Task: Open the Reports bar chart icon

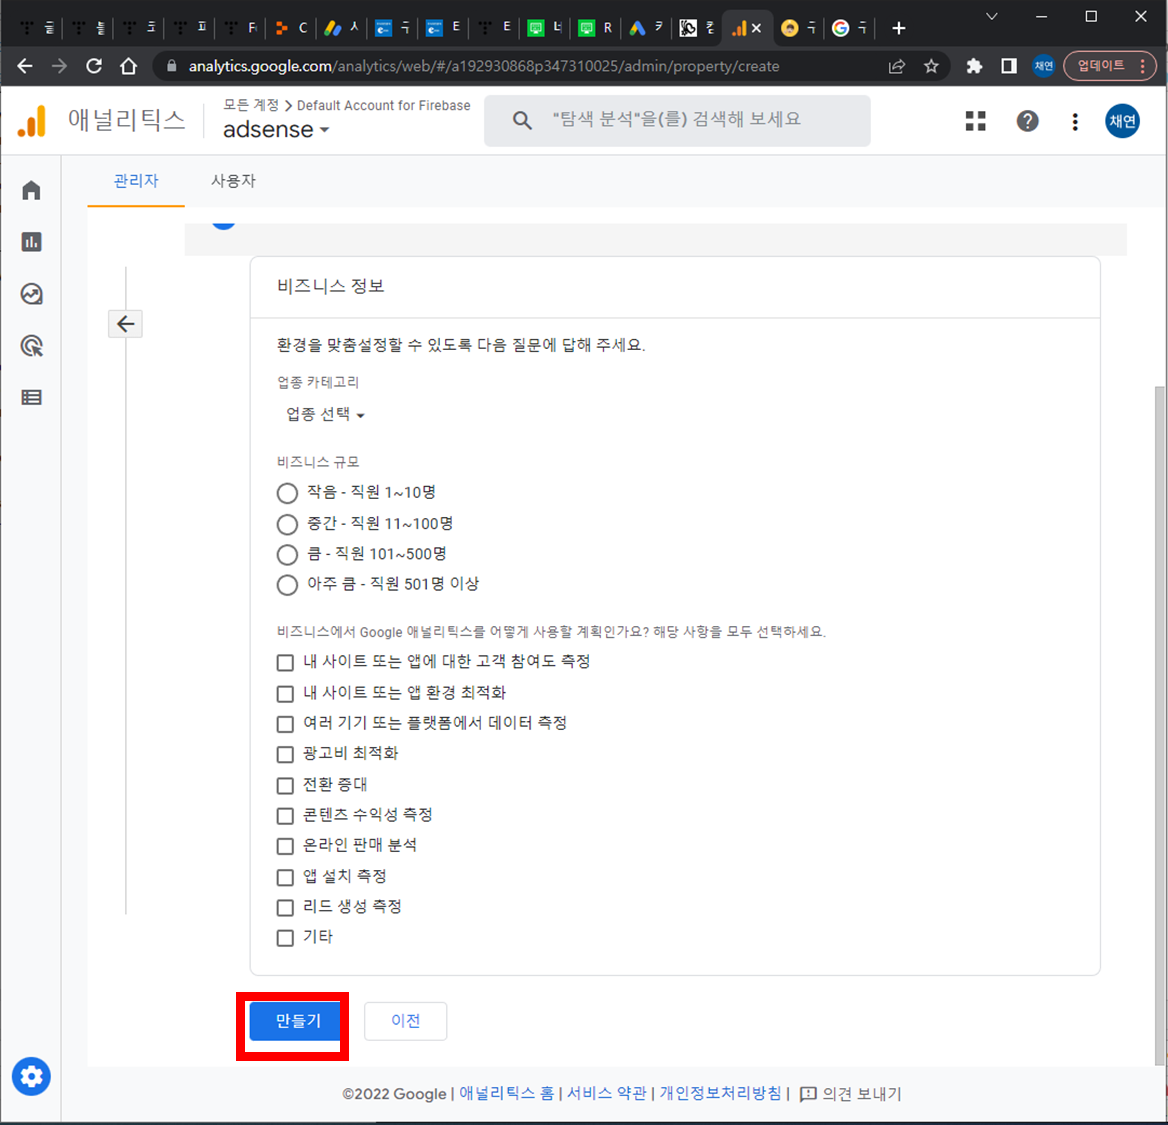Action: 31,242
